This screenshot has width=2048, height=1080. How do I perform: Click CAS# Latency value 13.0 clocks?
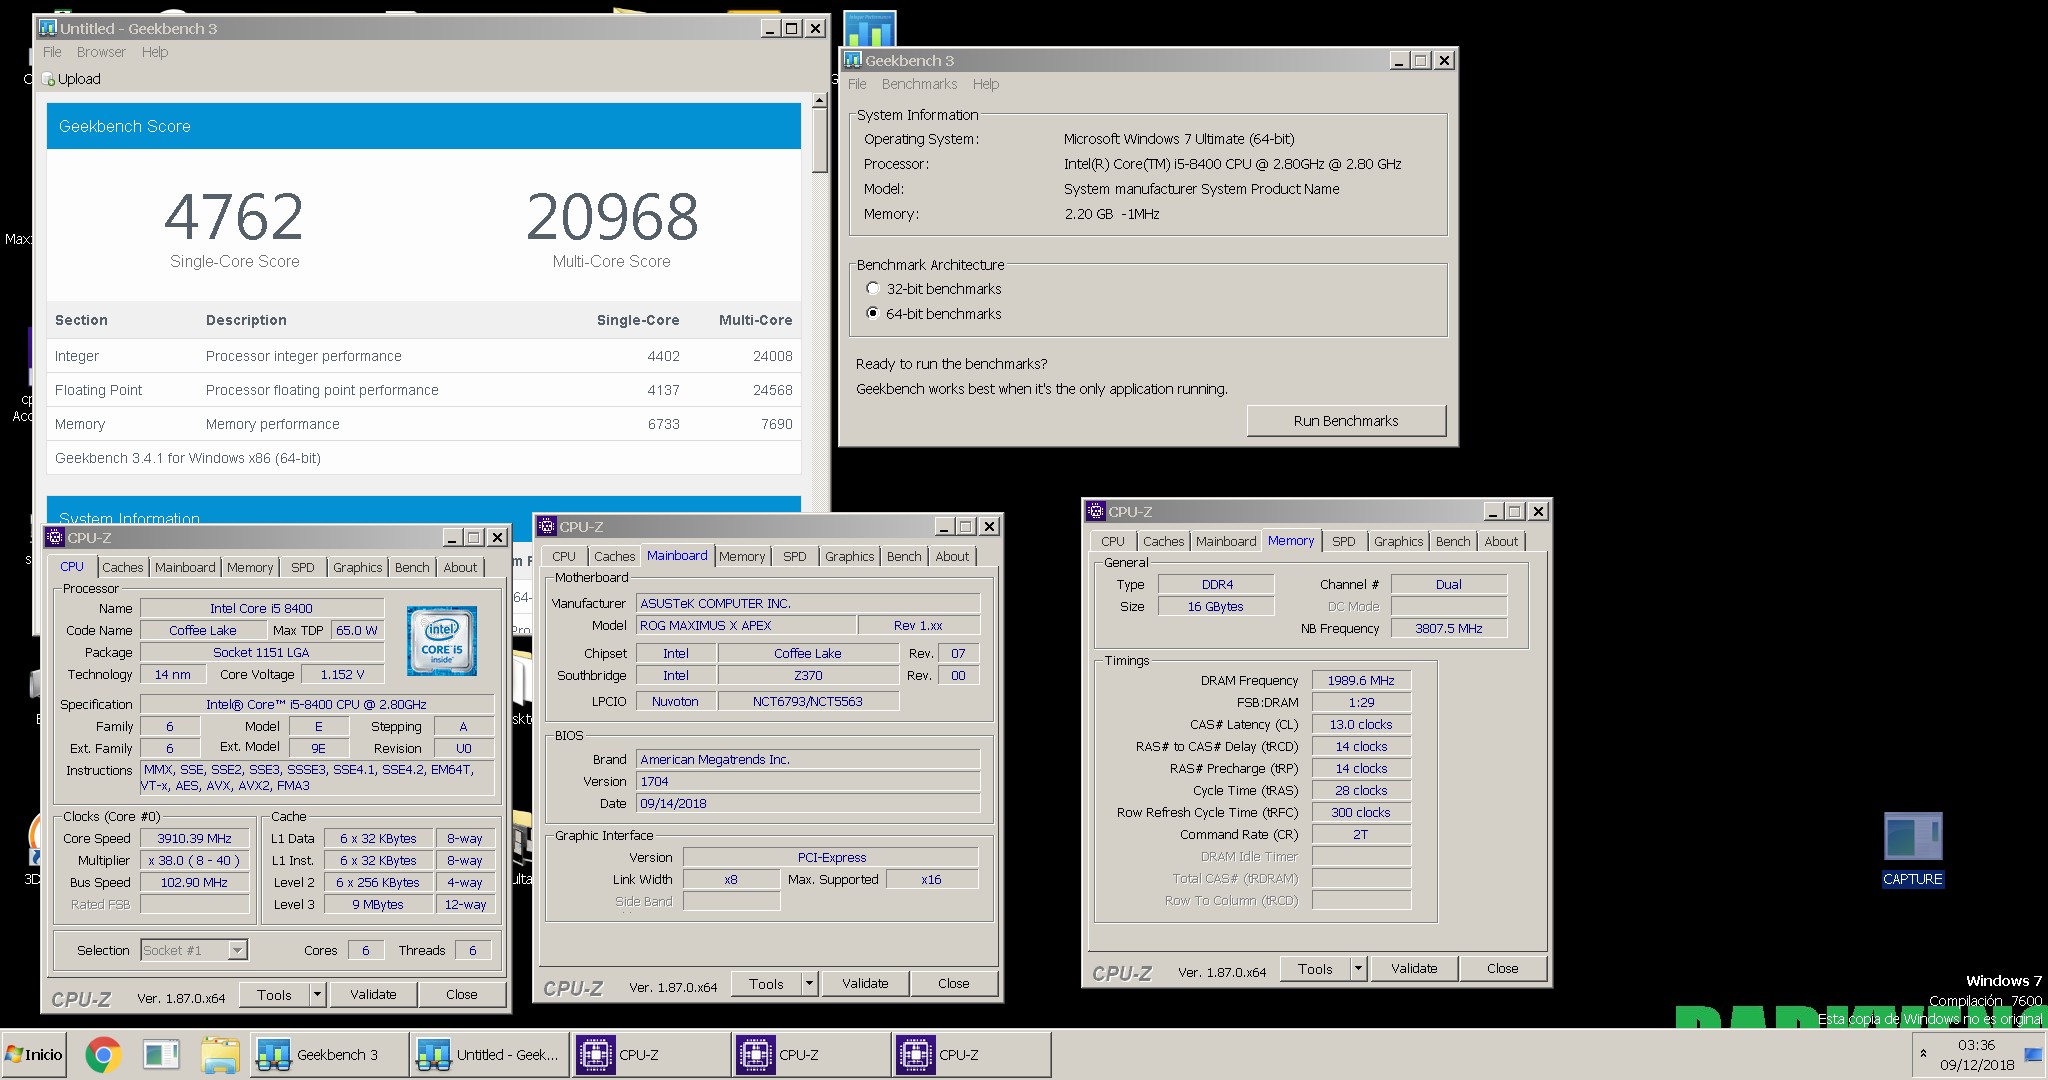point(1360,724)
